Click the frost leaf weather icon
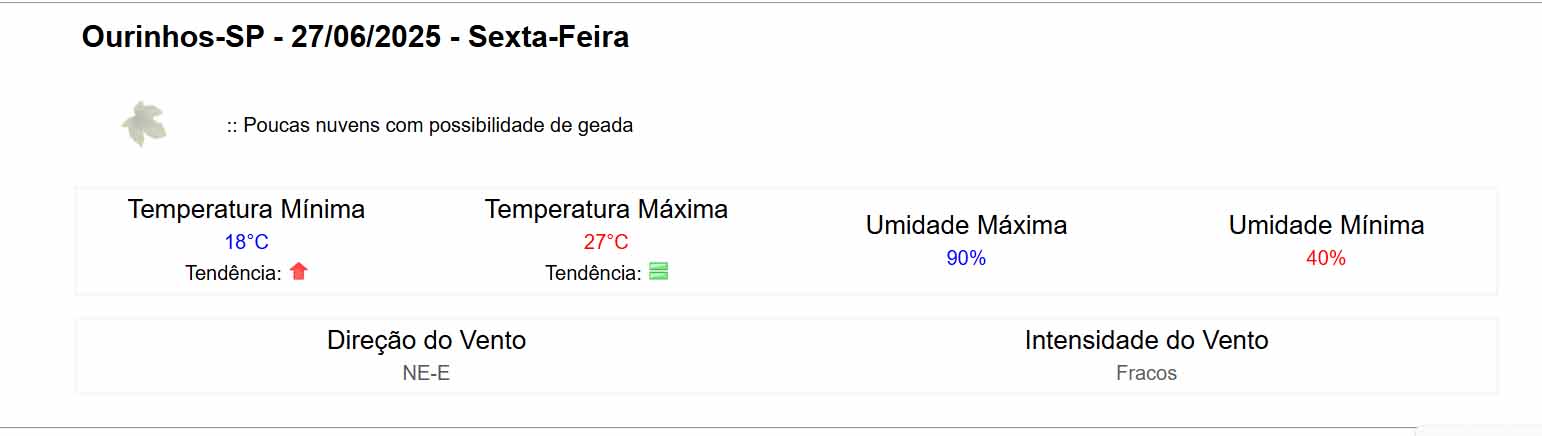The height and width of the screenshot is (436, 1542). tap(144, 124)
